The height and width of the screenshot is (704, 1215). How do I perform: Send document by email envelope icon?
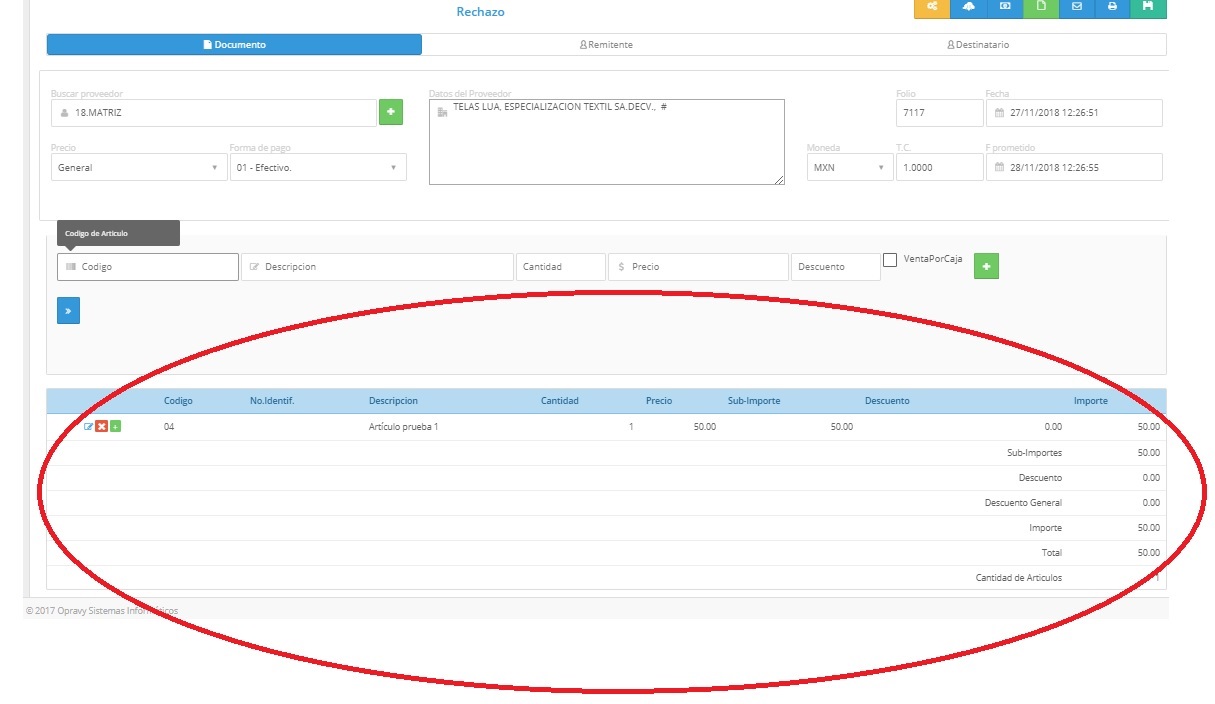1076,8
